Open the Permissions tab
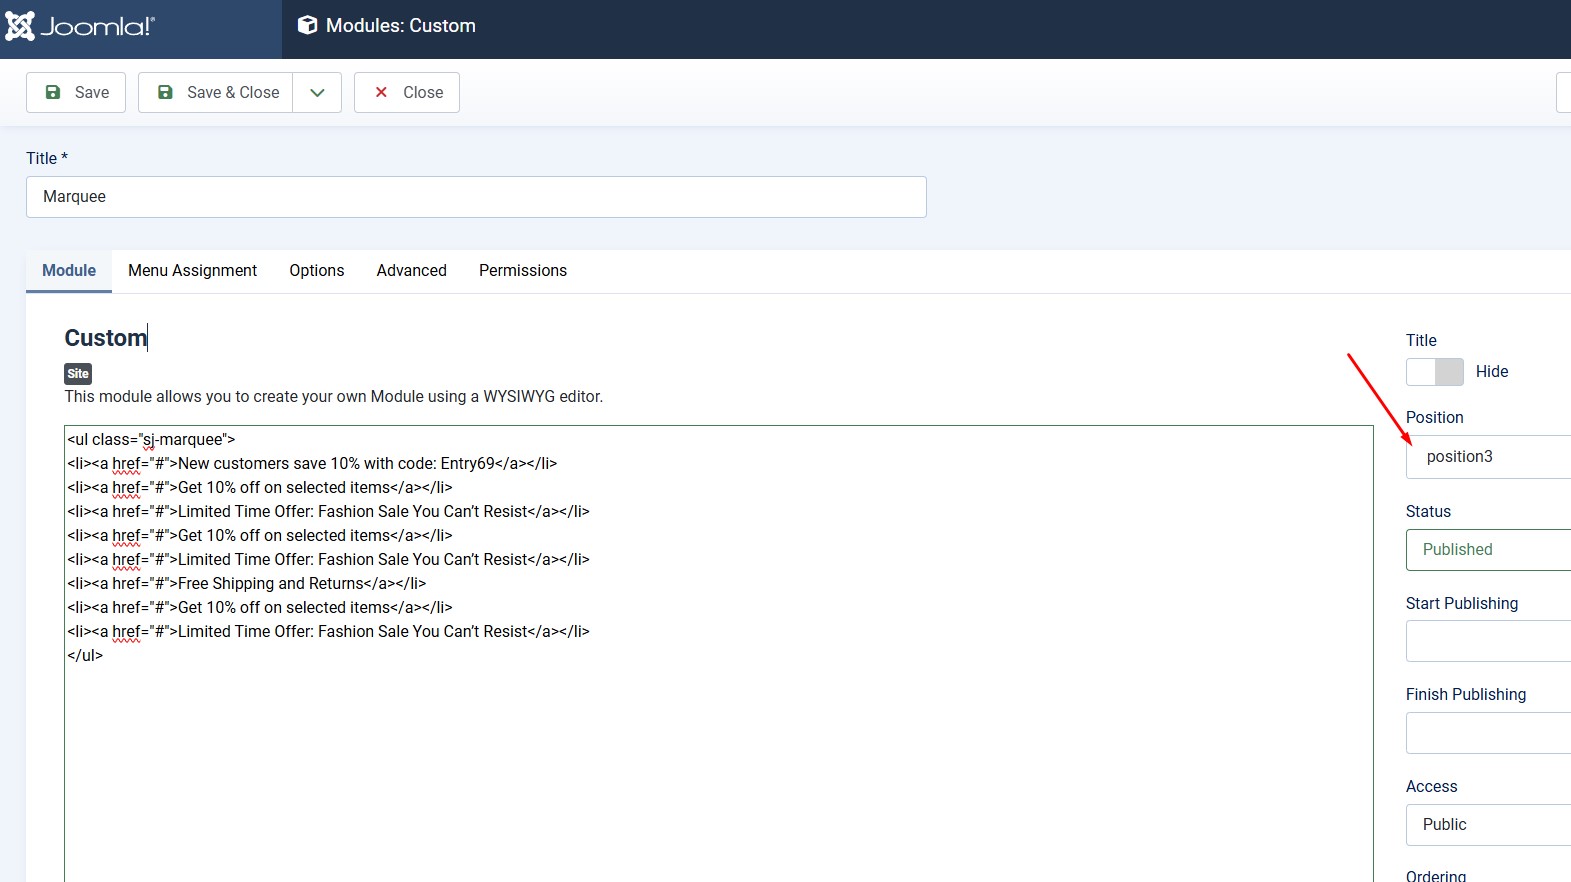This screenshot has width=1571, height=882. click(x=522, y=271)
